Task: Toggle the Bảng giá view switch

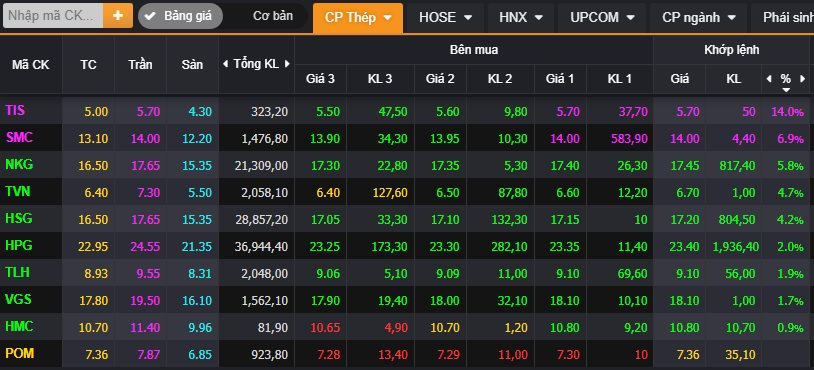Action: [x=180, y=16]
